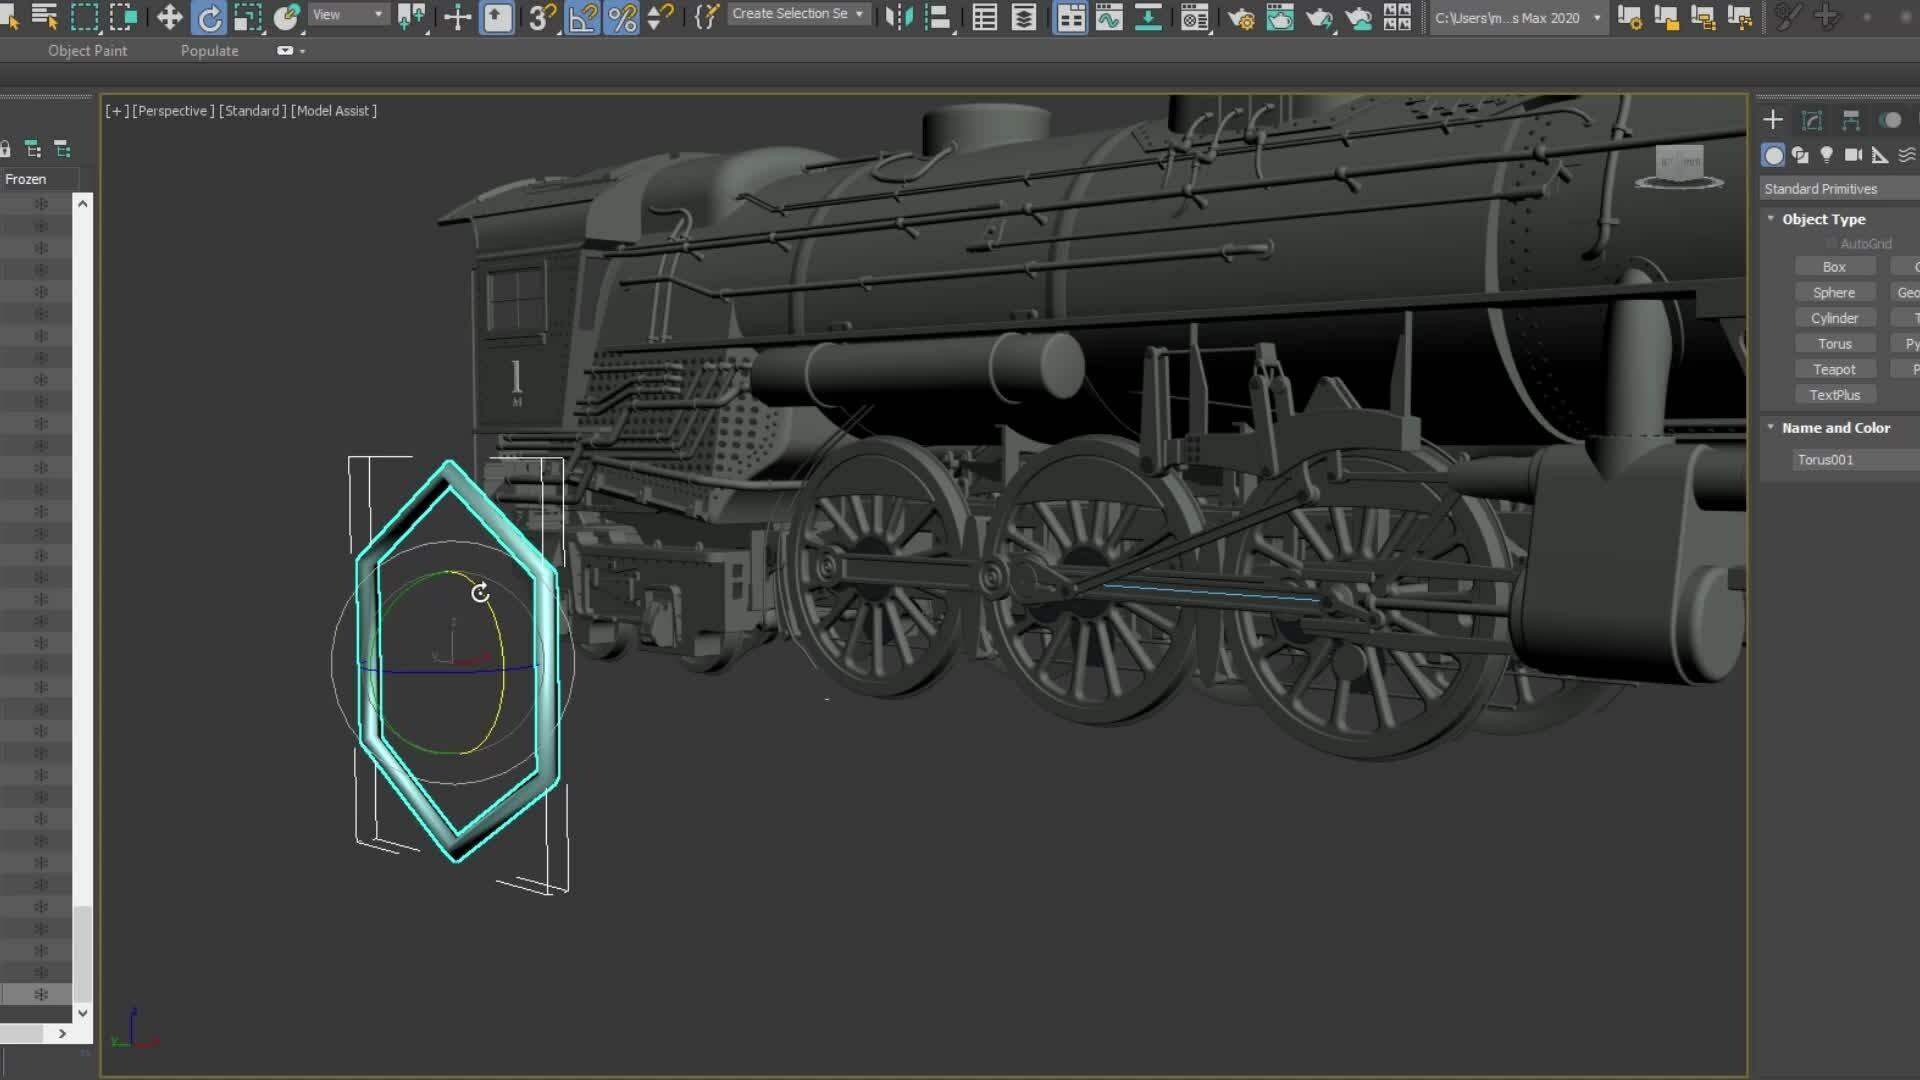Image resolution: width=1920 pixels, height=1080 pixels.
Task: Render the scene with the teapot icon
Action: (1320, 17)
